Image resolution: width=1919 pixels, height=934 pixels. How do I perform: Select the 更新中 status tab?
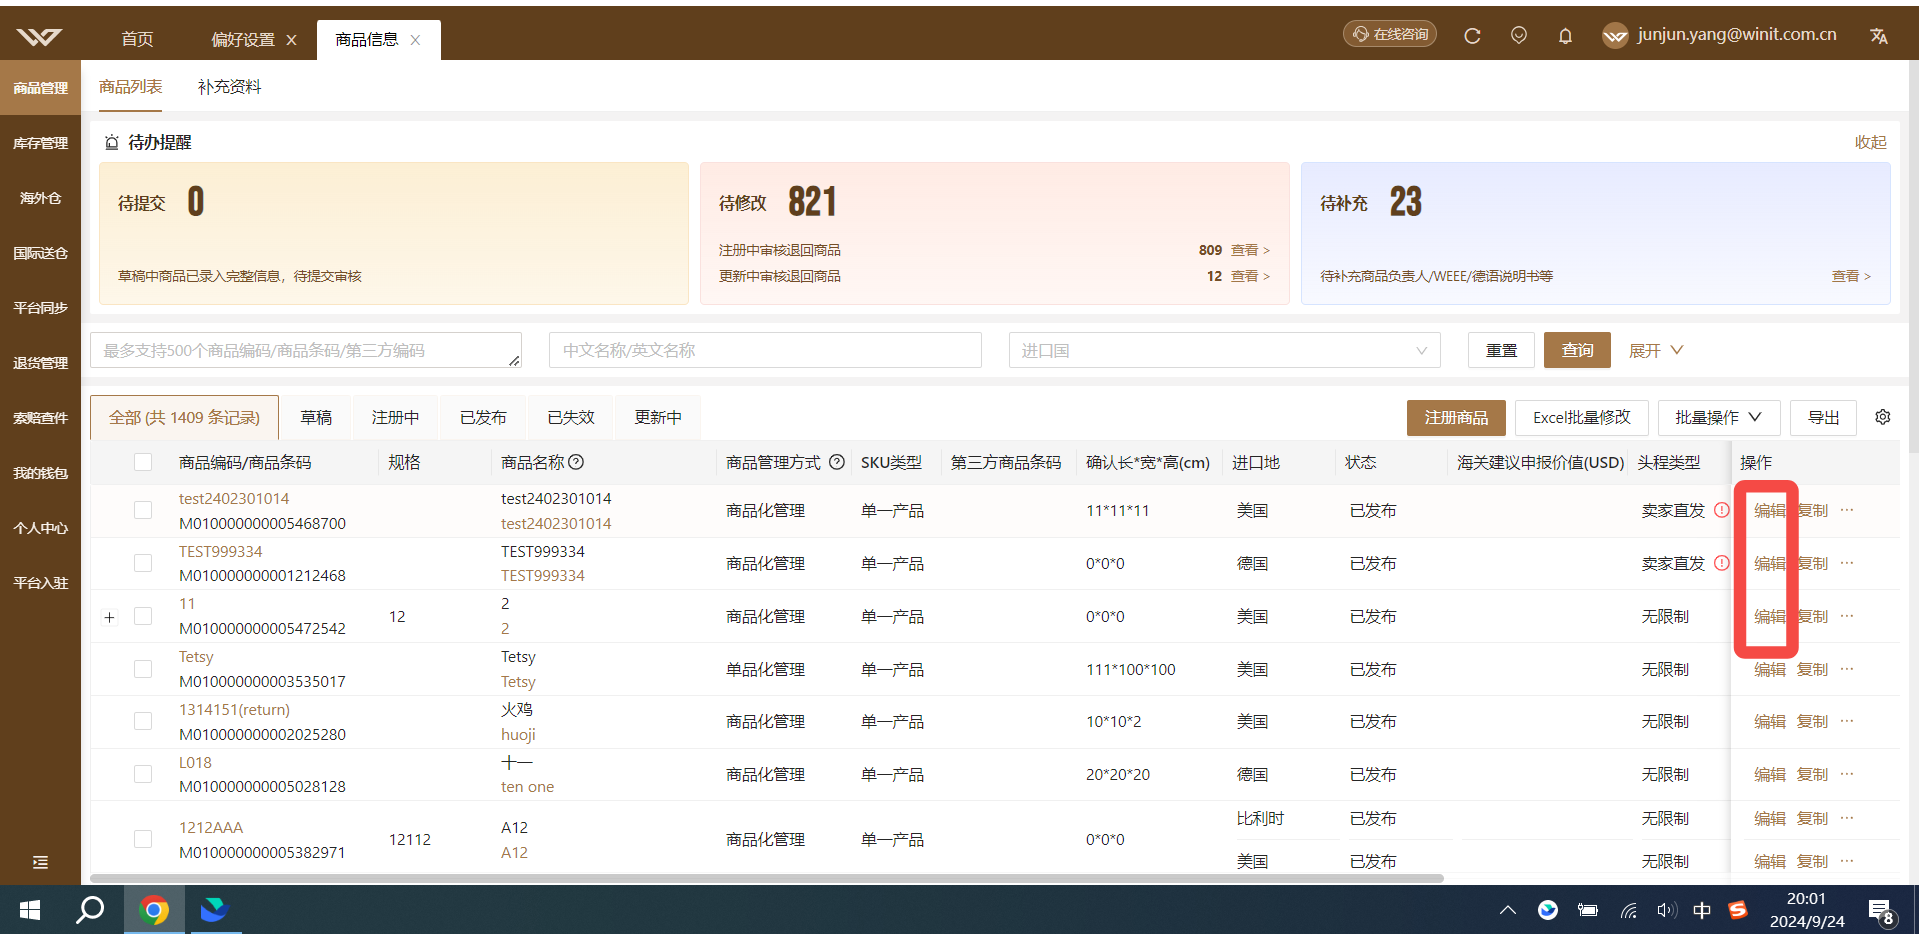click(x=658, y=417)
